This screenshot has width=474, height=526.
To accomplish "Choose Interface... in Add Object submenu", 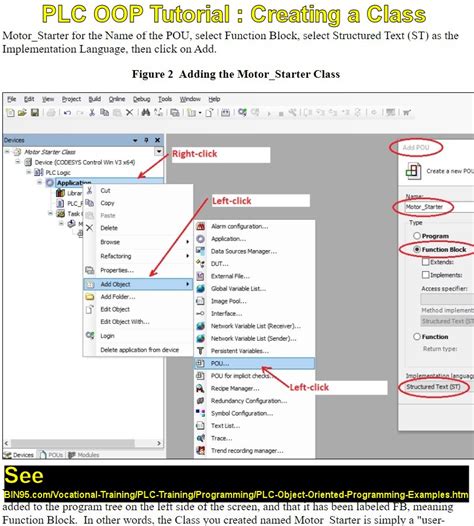I will [x=226, y=313].
